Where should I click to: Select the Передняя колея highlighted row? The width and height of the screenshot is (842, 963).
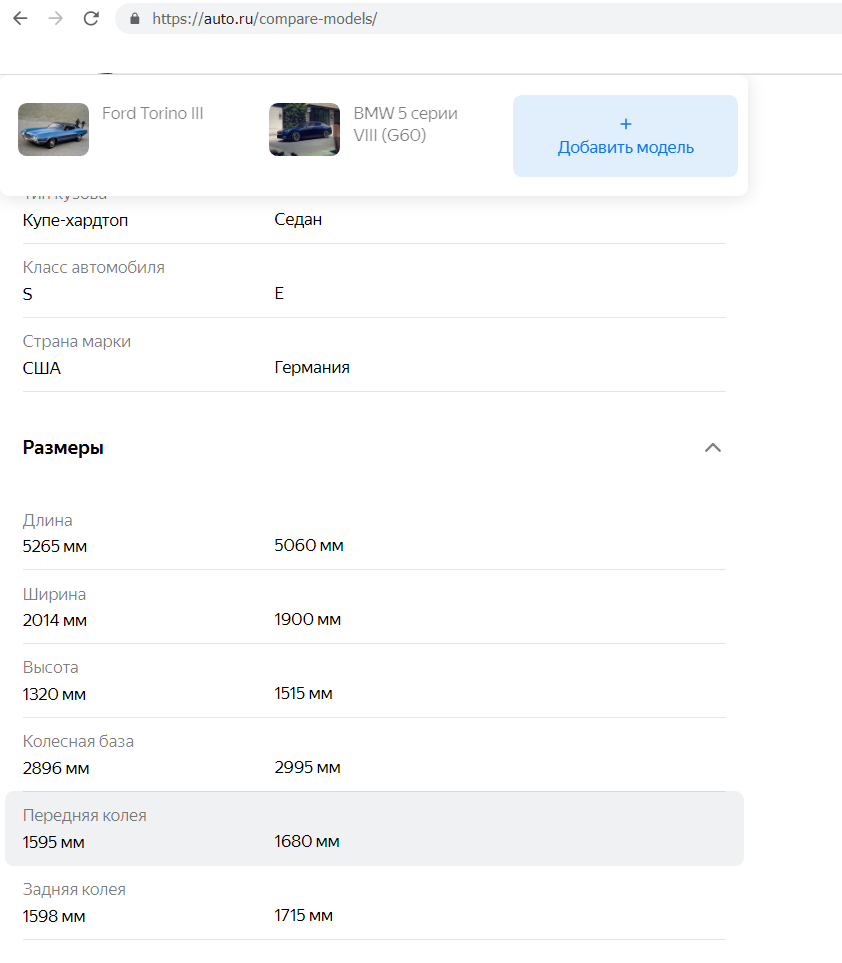pos(374,829)
